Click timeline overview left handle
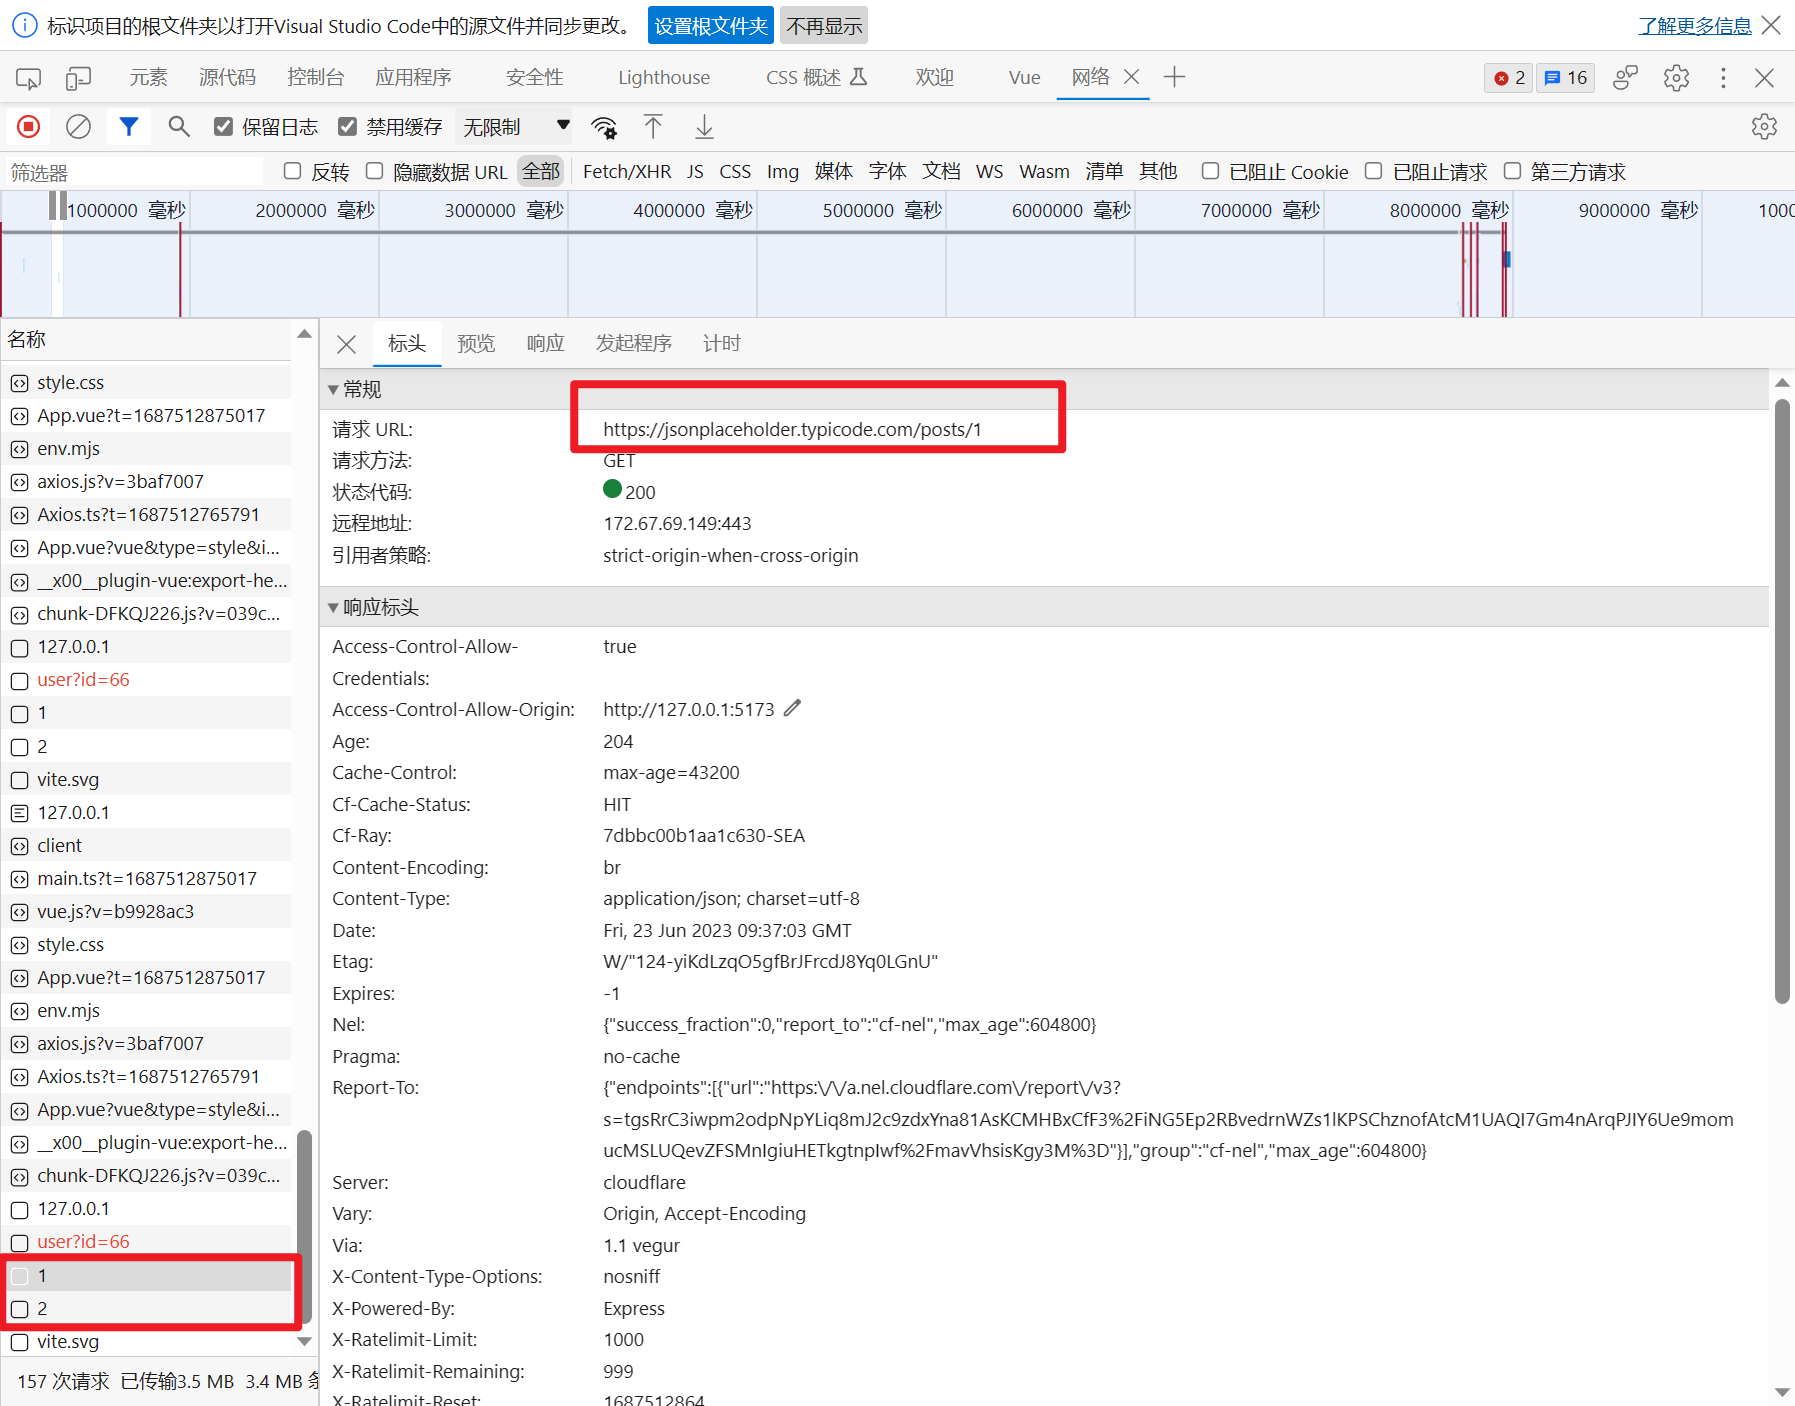 click(52, 206)
